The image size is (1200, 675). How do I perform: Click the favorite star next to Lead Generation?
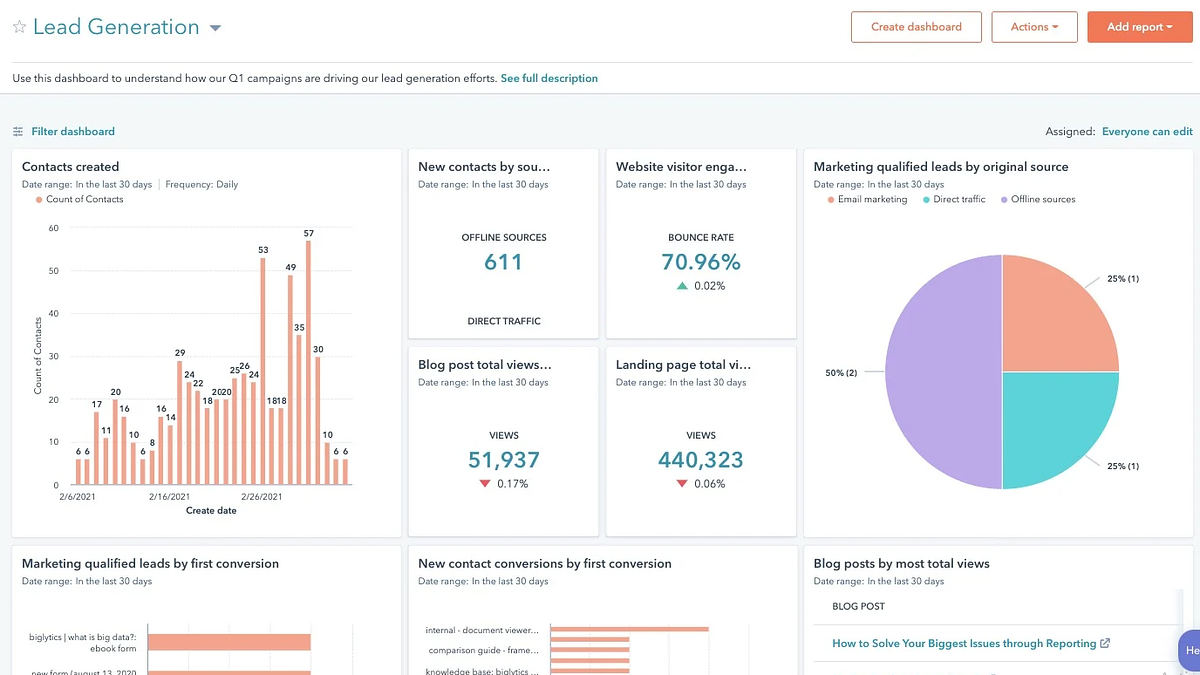18,28
